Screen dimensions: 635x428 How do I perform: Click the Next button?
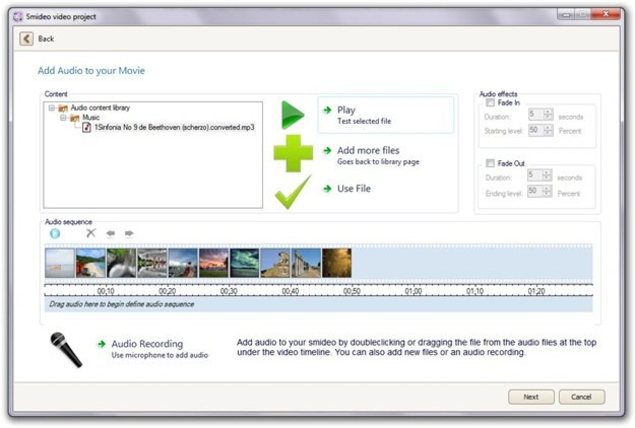[x=531, y=397]
